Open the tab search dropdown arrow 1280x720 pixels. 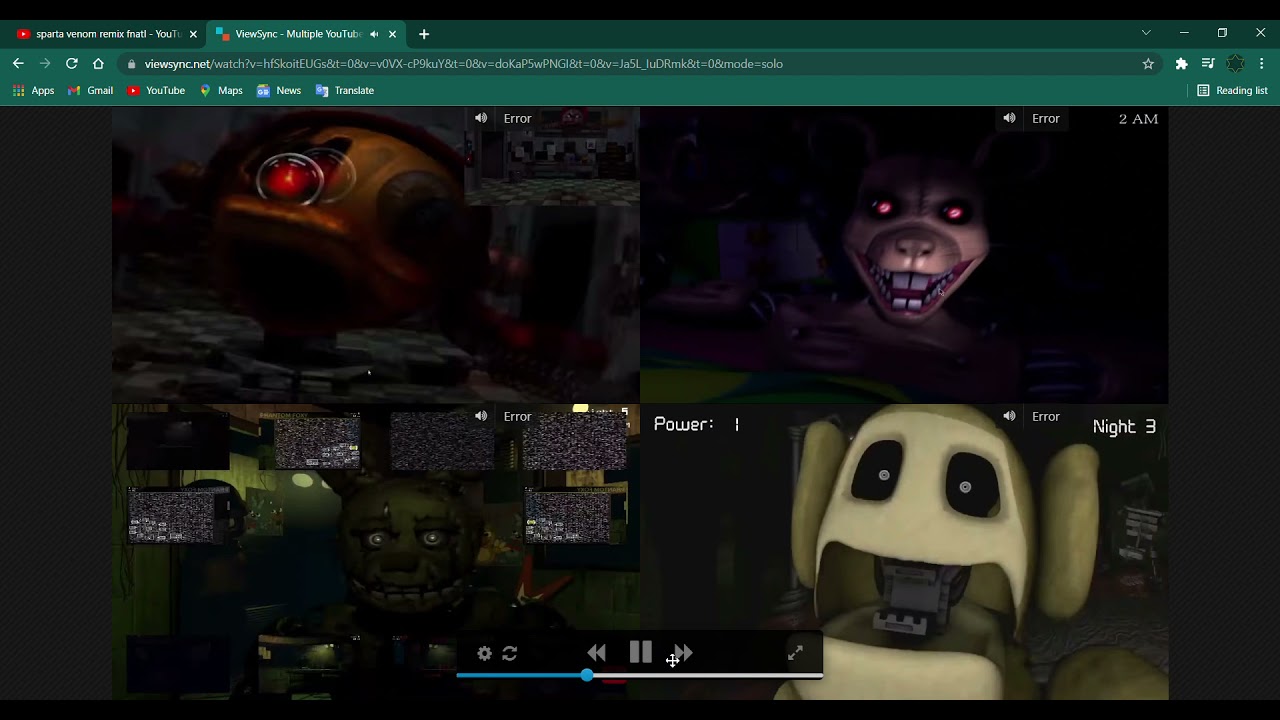pos(1146,33)
